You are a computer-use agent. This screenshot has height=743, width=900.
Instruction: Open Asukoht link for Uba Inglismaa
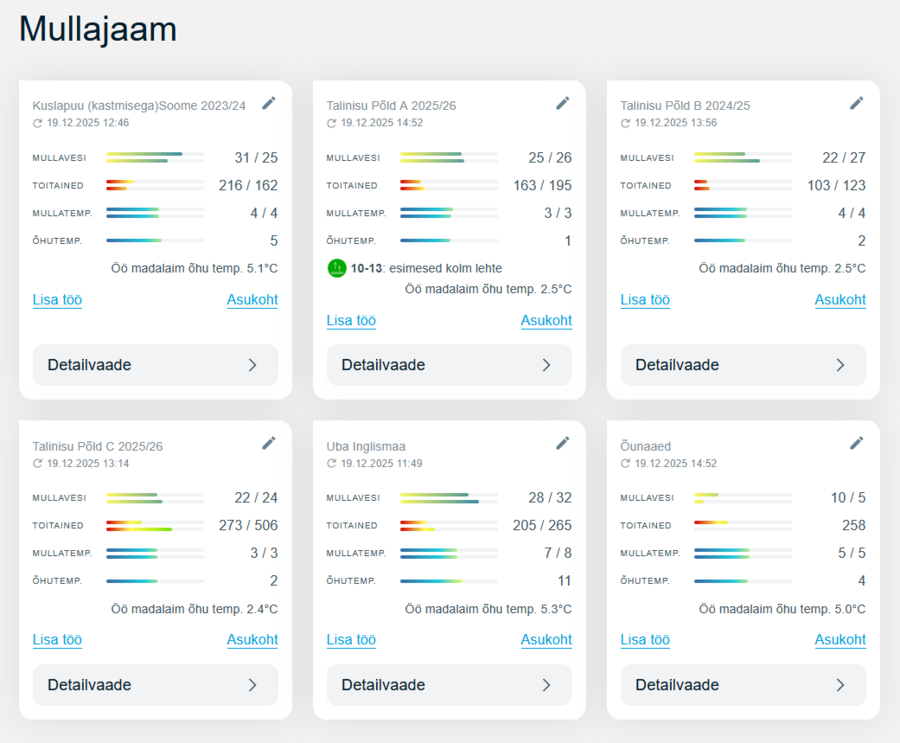coord(546,640)
